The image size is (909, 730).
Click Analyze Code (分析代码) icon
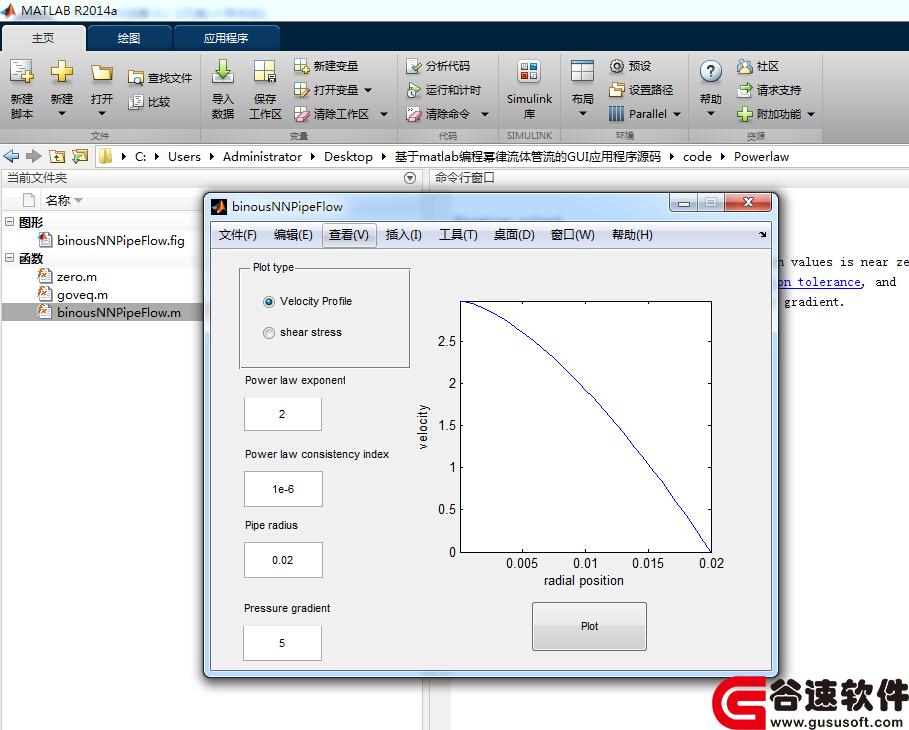[x=413, y=66]
